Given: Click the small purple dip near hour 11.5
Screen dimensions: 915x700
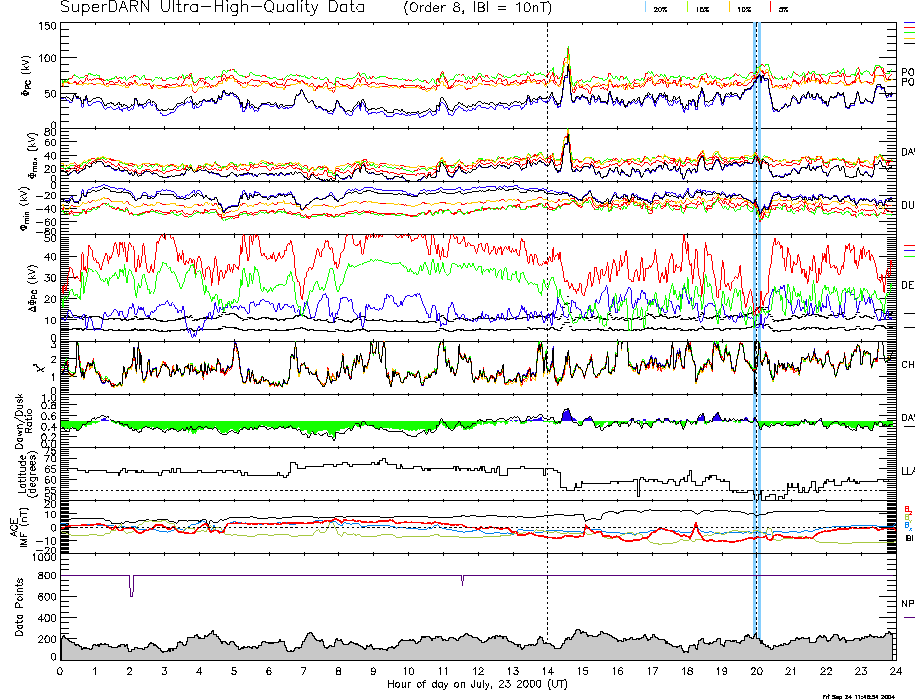Looking at the screenshot, I should pyautogui.click(x=462, y=581).
